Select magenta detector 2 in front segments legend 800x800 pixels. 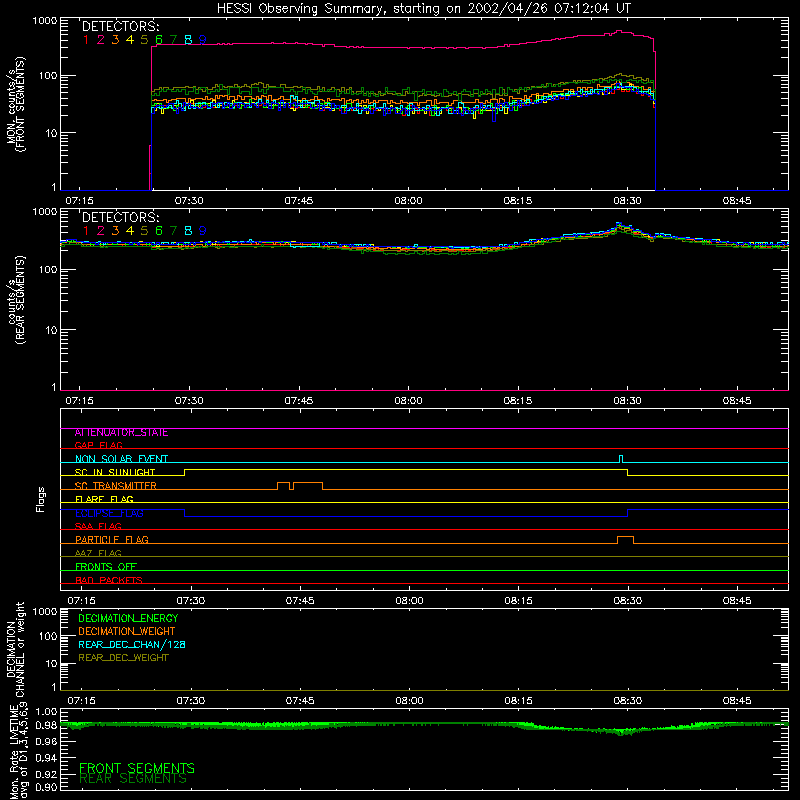(x=101, y=40)
